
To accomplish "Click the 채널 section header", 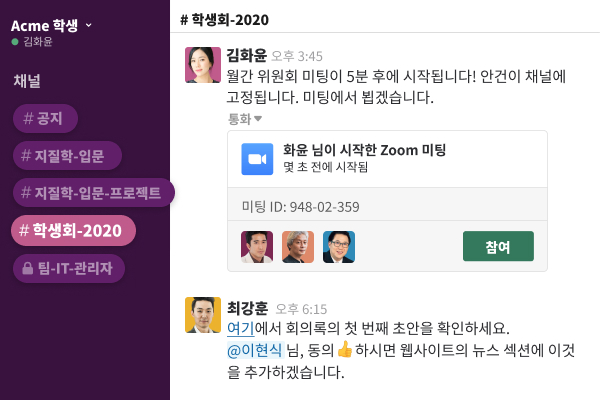I will [26, 80].
